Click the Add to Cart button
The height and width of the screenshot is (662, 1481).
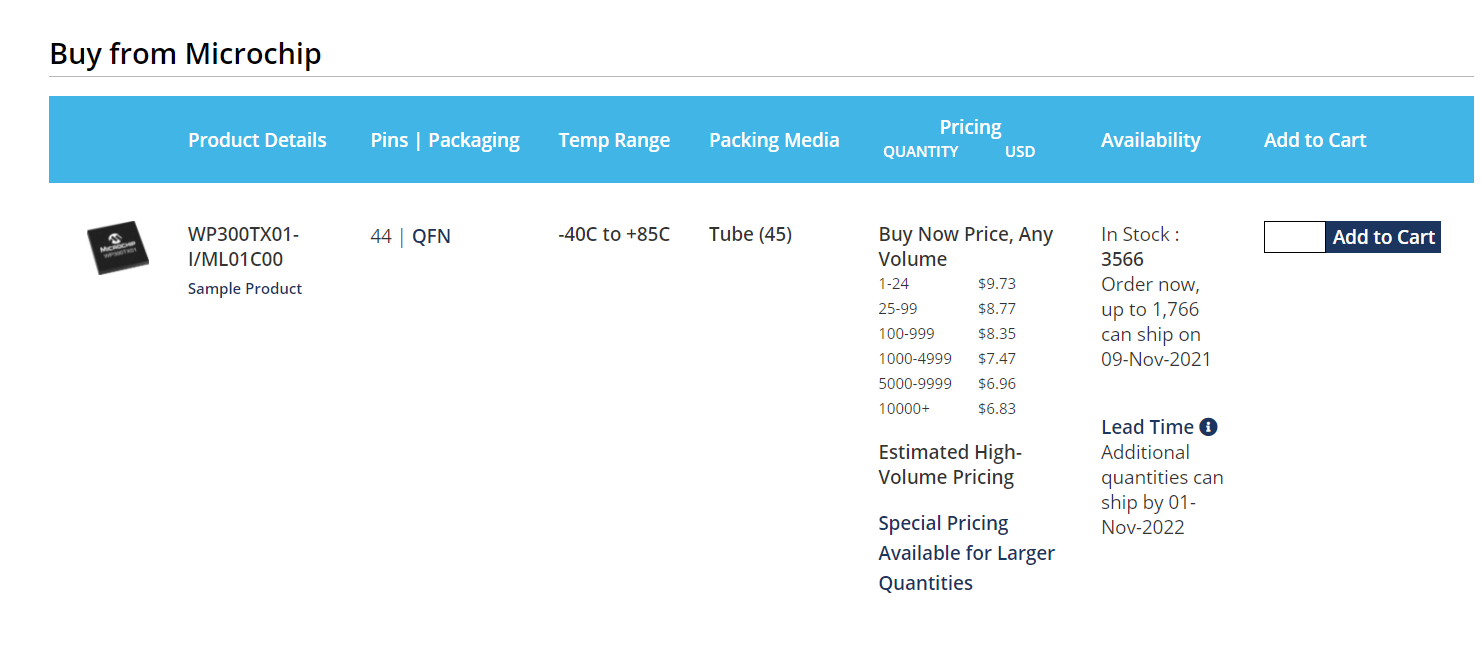click(x=1383, y=237)
